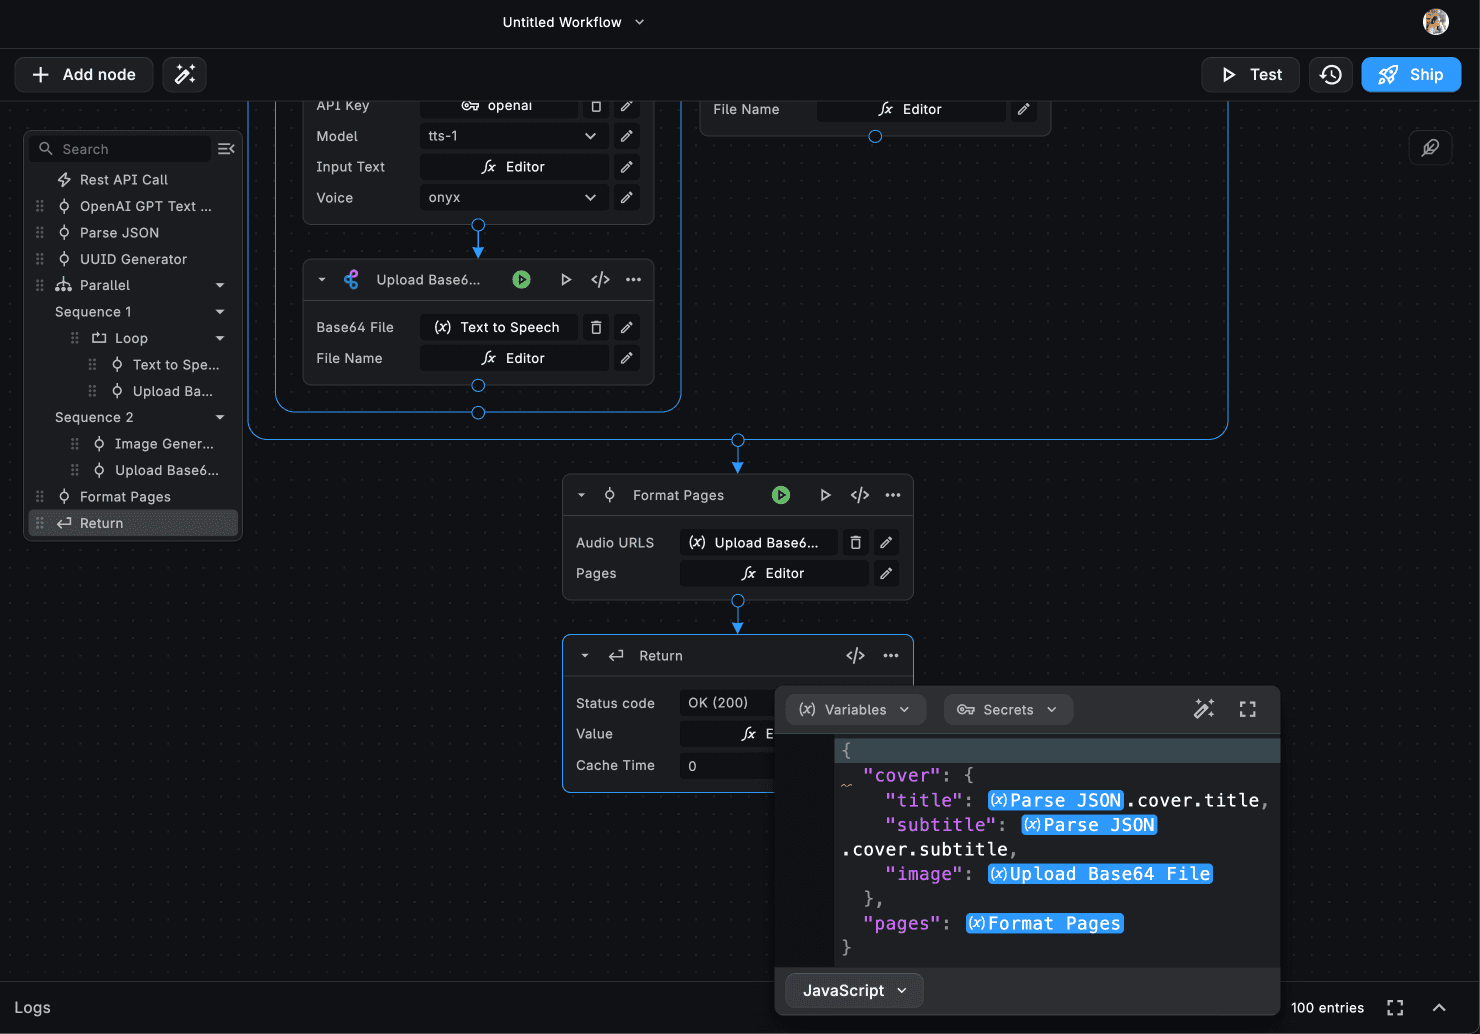Delete the Audio URLS variable with the trash icon
This screenshot has width=1480, height=1034.
(855, 543)
